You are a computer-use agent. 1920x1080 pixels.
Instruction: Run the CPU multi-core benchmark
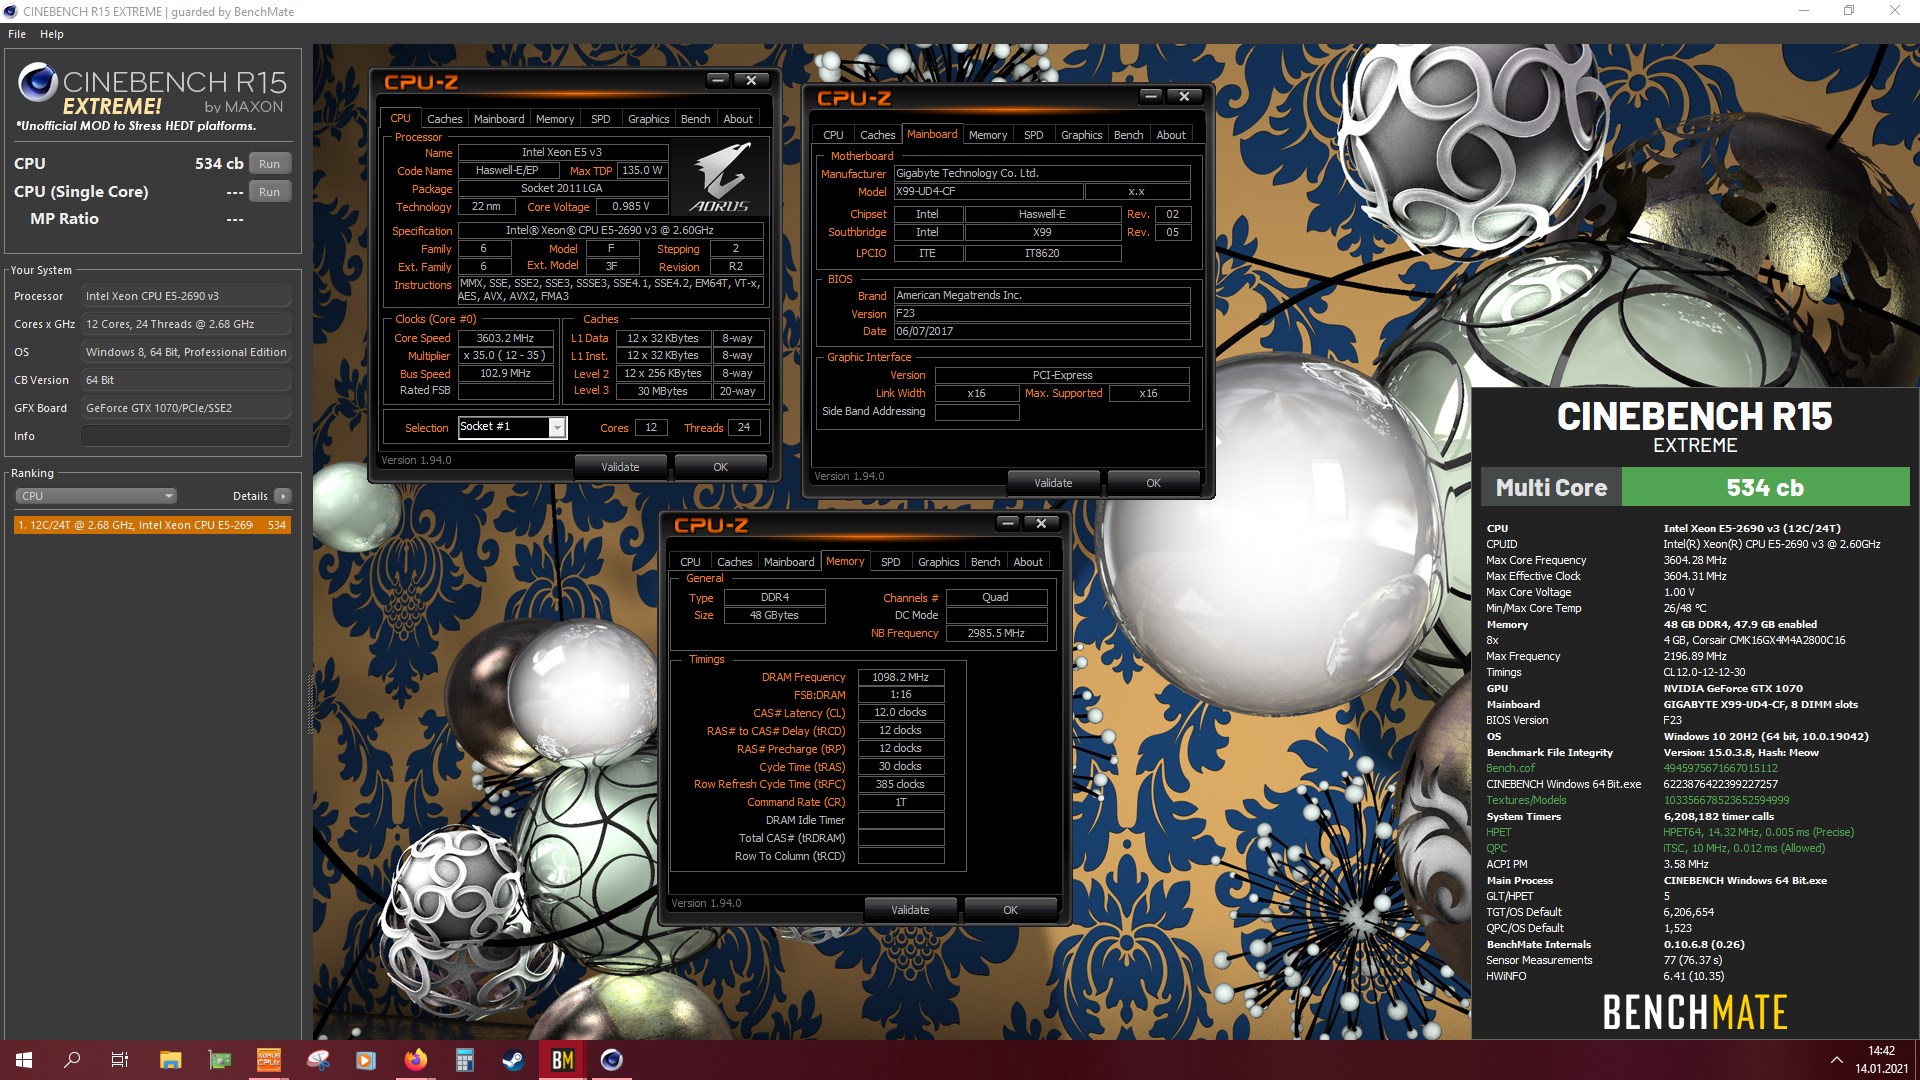click(x=270, y=164)
